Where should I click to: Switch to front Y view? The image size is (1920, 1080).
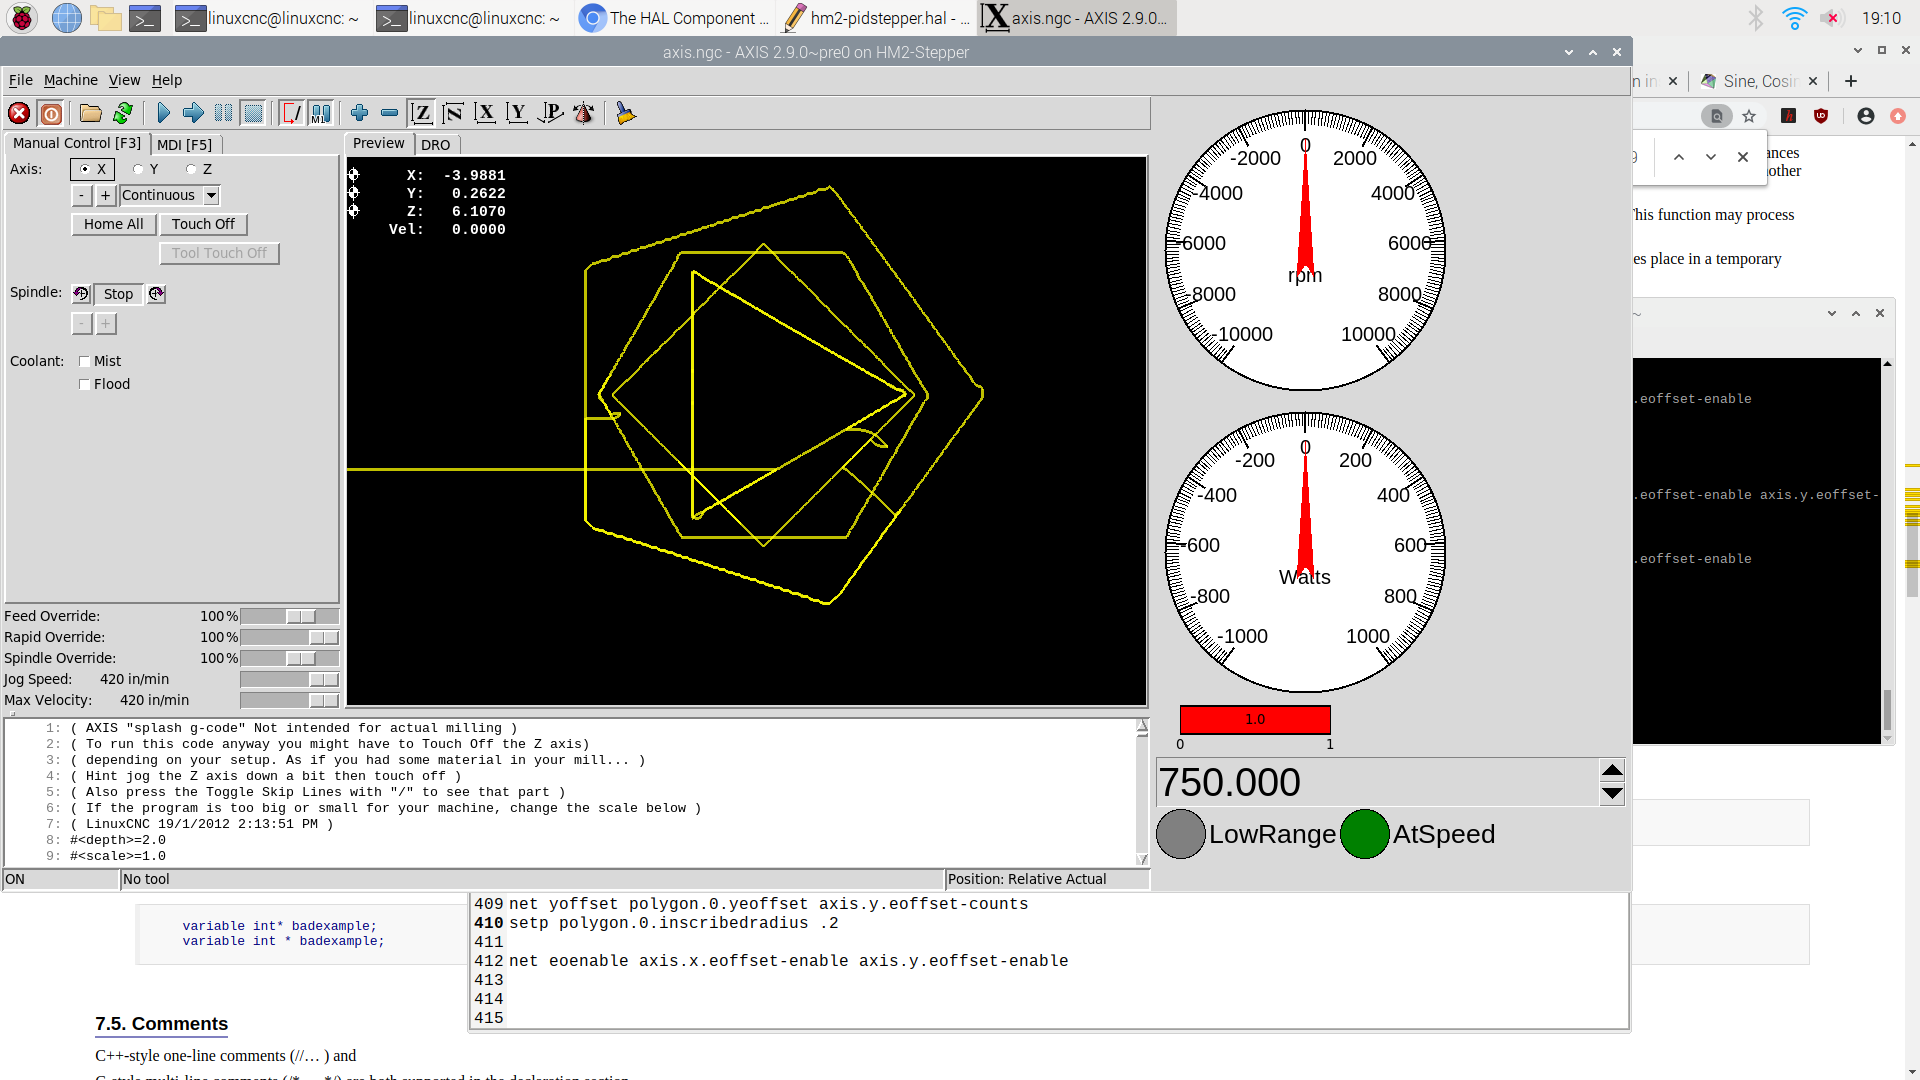(517, 113)
